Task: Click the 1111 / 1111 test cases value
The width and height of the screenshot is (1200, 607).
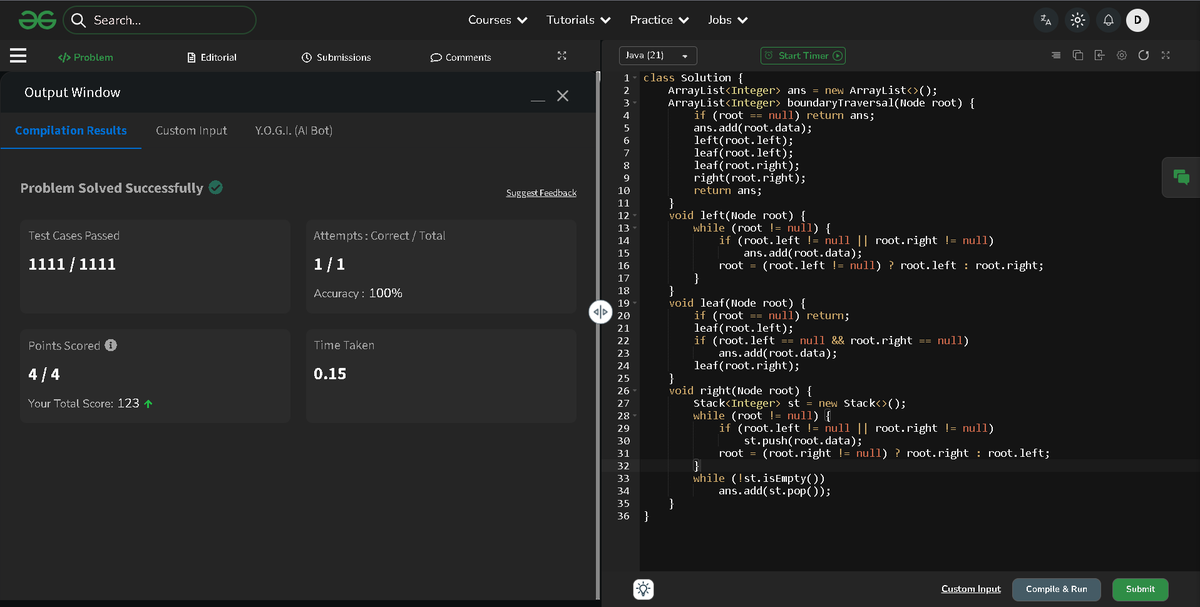Action: 72,265
